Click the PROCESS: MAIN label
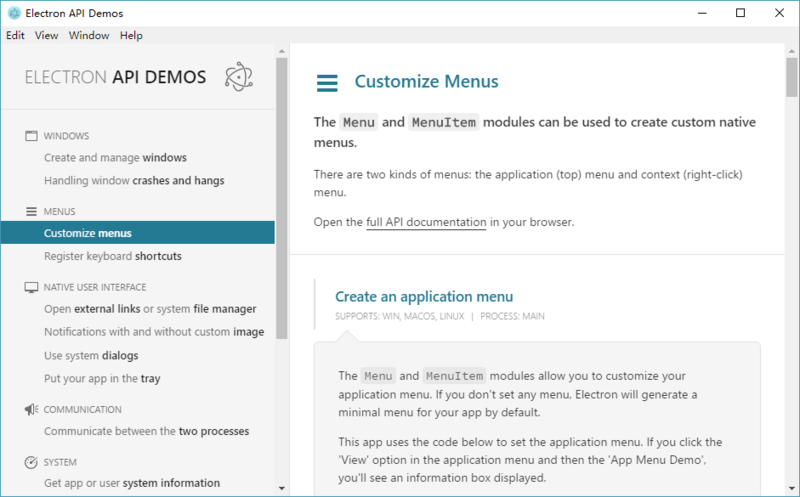This screenshot has height=497, width=800. (x=512, y=316)
